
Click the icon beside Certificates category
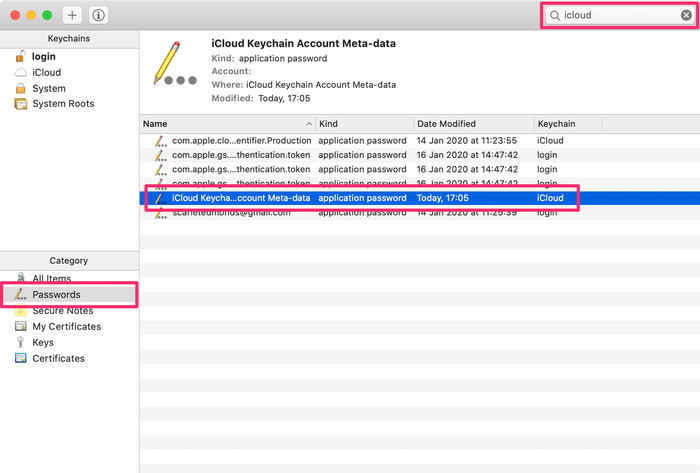tap(21, 358)
